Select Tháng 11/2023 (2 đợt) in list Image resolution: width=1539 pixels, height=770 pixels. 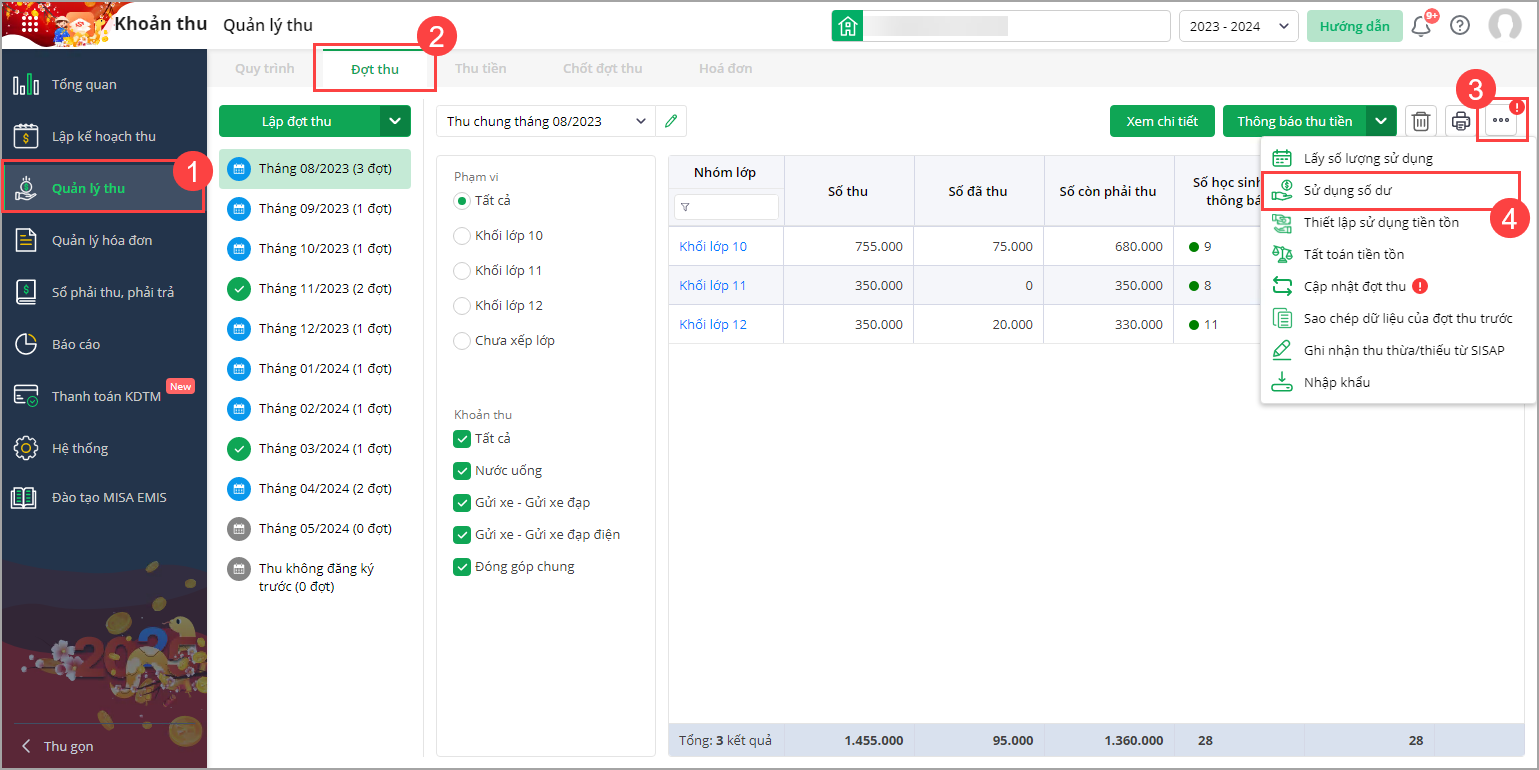(x=324, y=289)
